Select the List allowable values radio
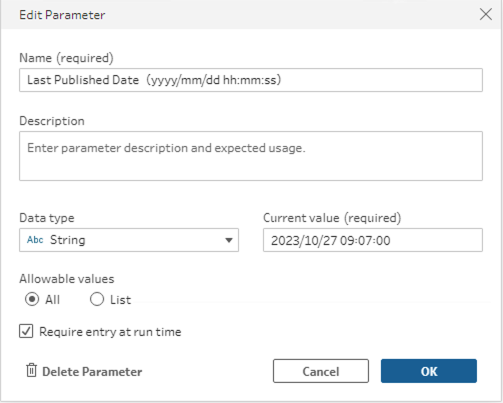 pos(97,299)
